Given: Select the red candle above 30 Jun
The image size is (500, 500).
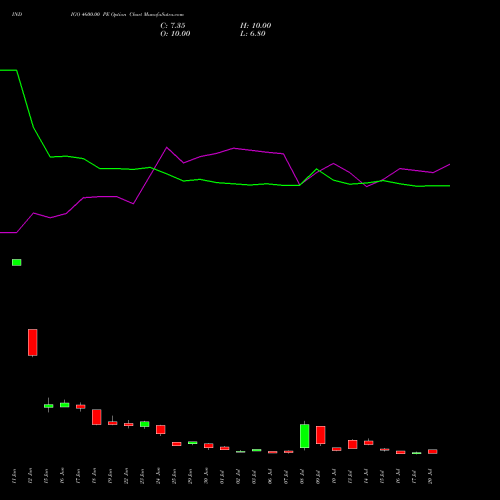Looking at the screenshot, I should pyautogui.click(x=209, y=446).
